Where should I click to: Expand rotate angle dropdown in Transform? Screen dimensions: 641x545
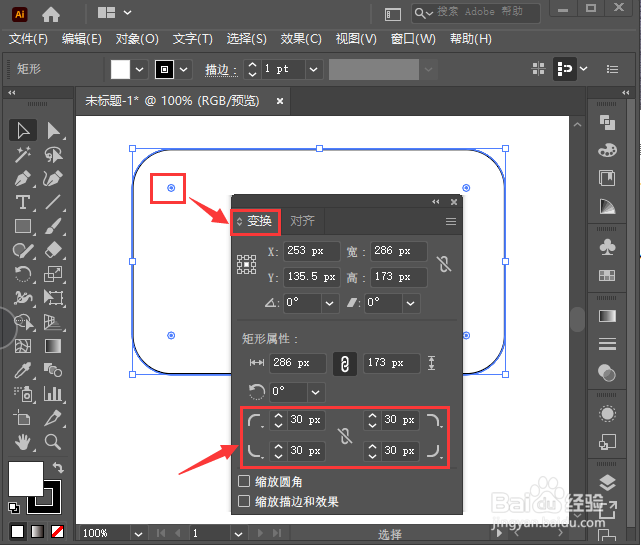tap(329, 303)
